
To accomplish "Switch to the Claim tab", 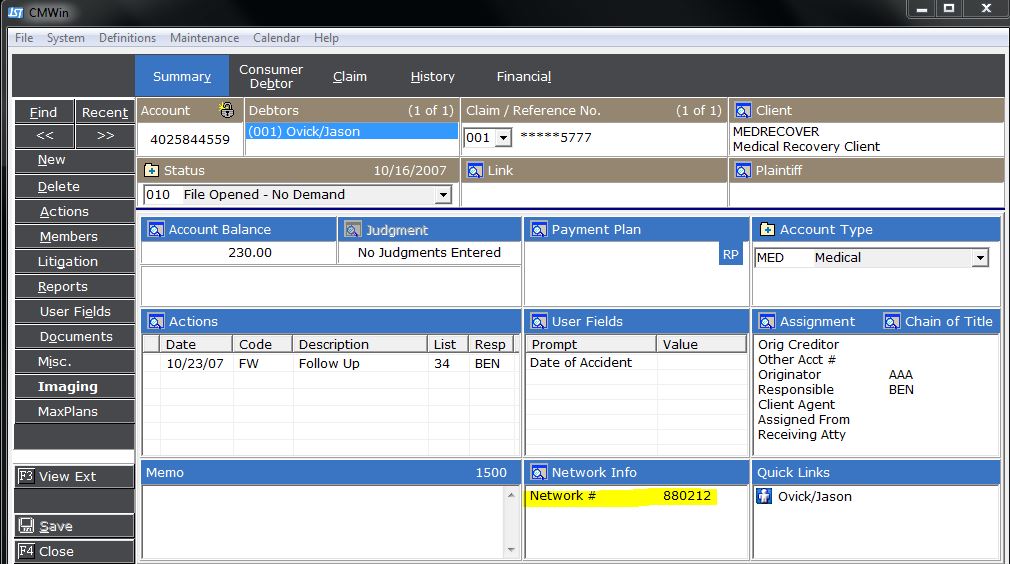I will click(x=350, y=76).
